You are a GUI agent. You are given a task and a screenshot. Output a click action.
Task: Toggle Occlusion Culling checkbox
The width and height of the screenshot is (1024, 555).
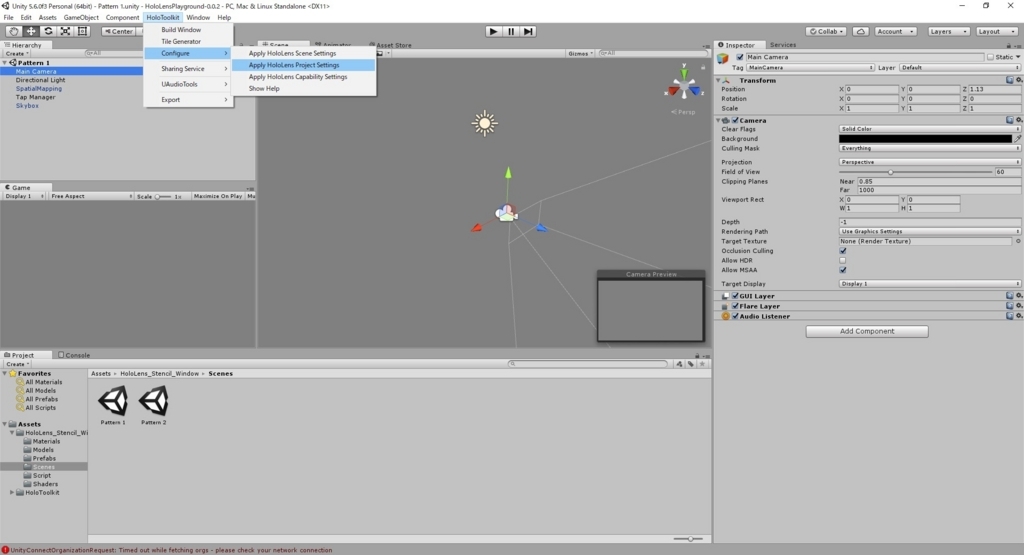842,251
